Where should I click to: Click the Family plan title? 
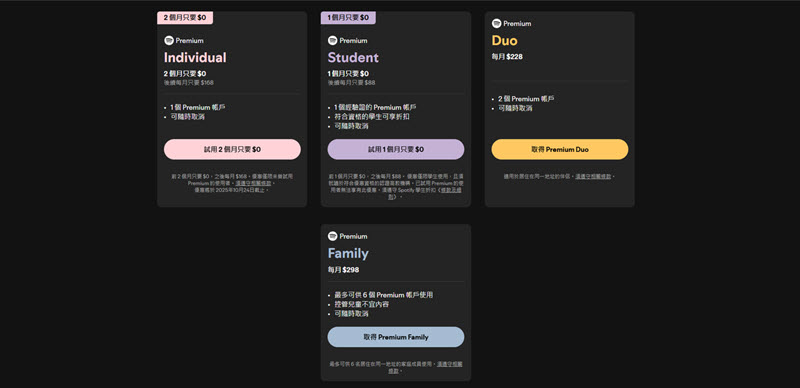(348, 253)
